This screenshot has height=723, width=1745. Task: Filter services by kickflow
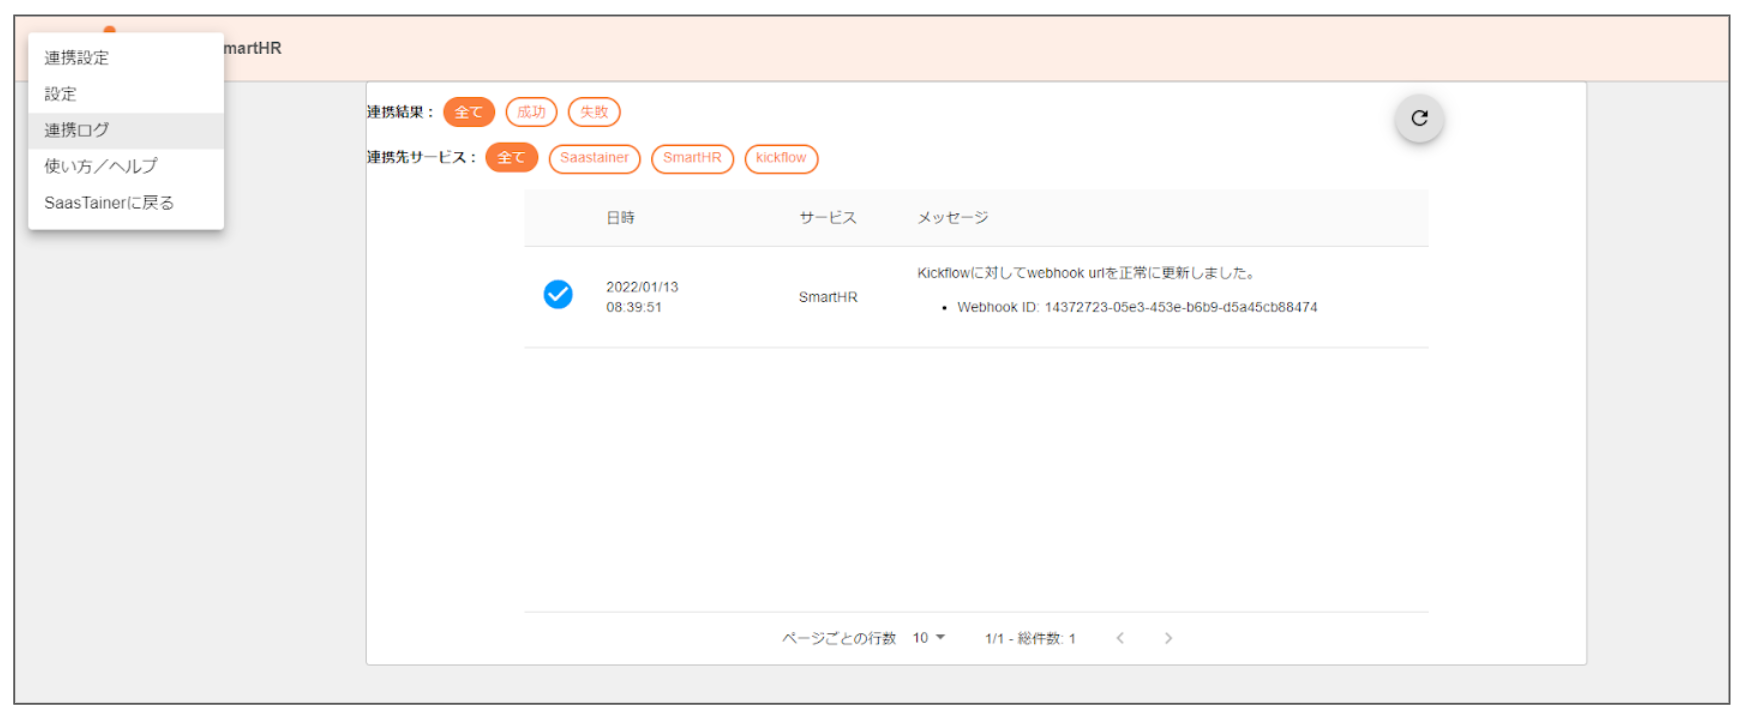click(781, 158)
